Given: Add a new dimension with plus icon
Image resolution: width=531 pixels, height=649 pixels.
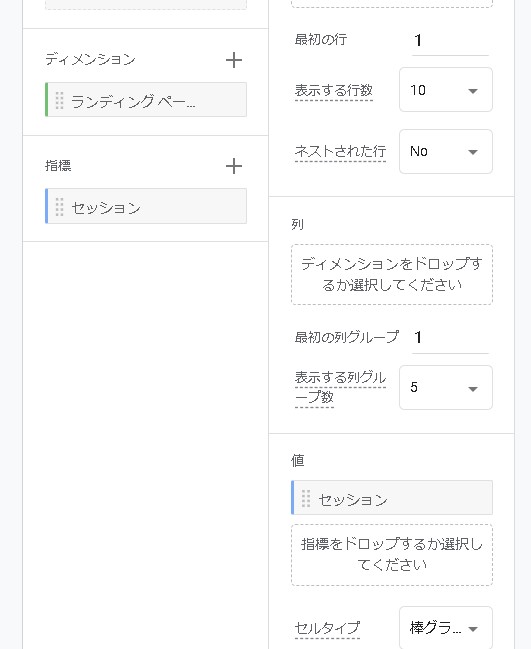Looking at the screenshot, I should [233, 60].
